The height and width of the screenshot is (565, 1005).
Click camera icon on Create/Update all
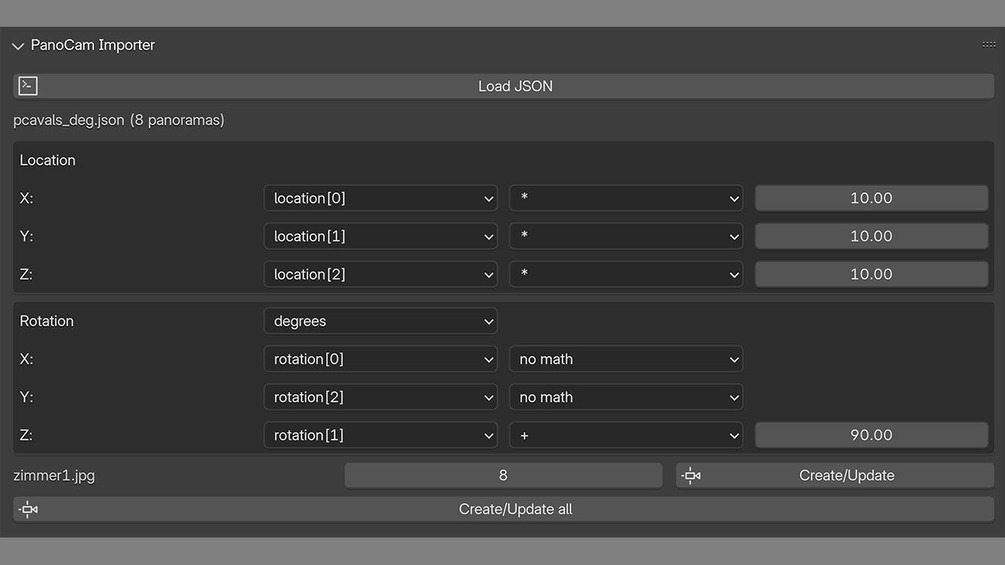coord(28,509)
